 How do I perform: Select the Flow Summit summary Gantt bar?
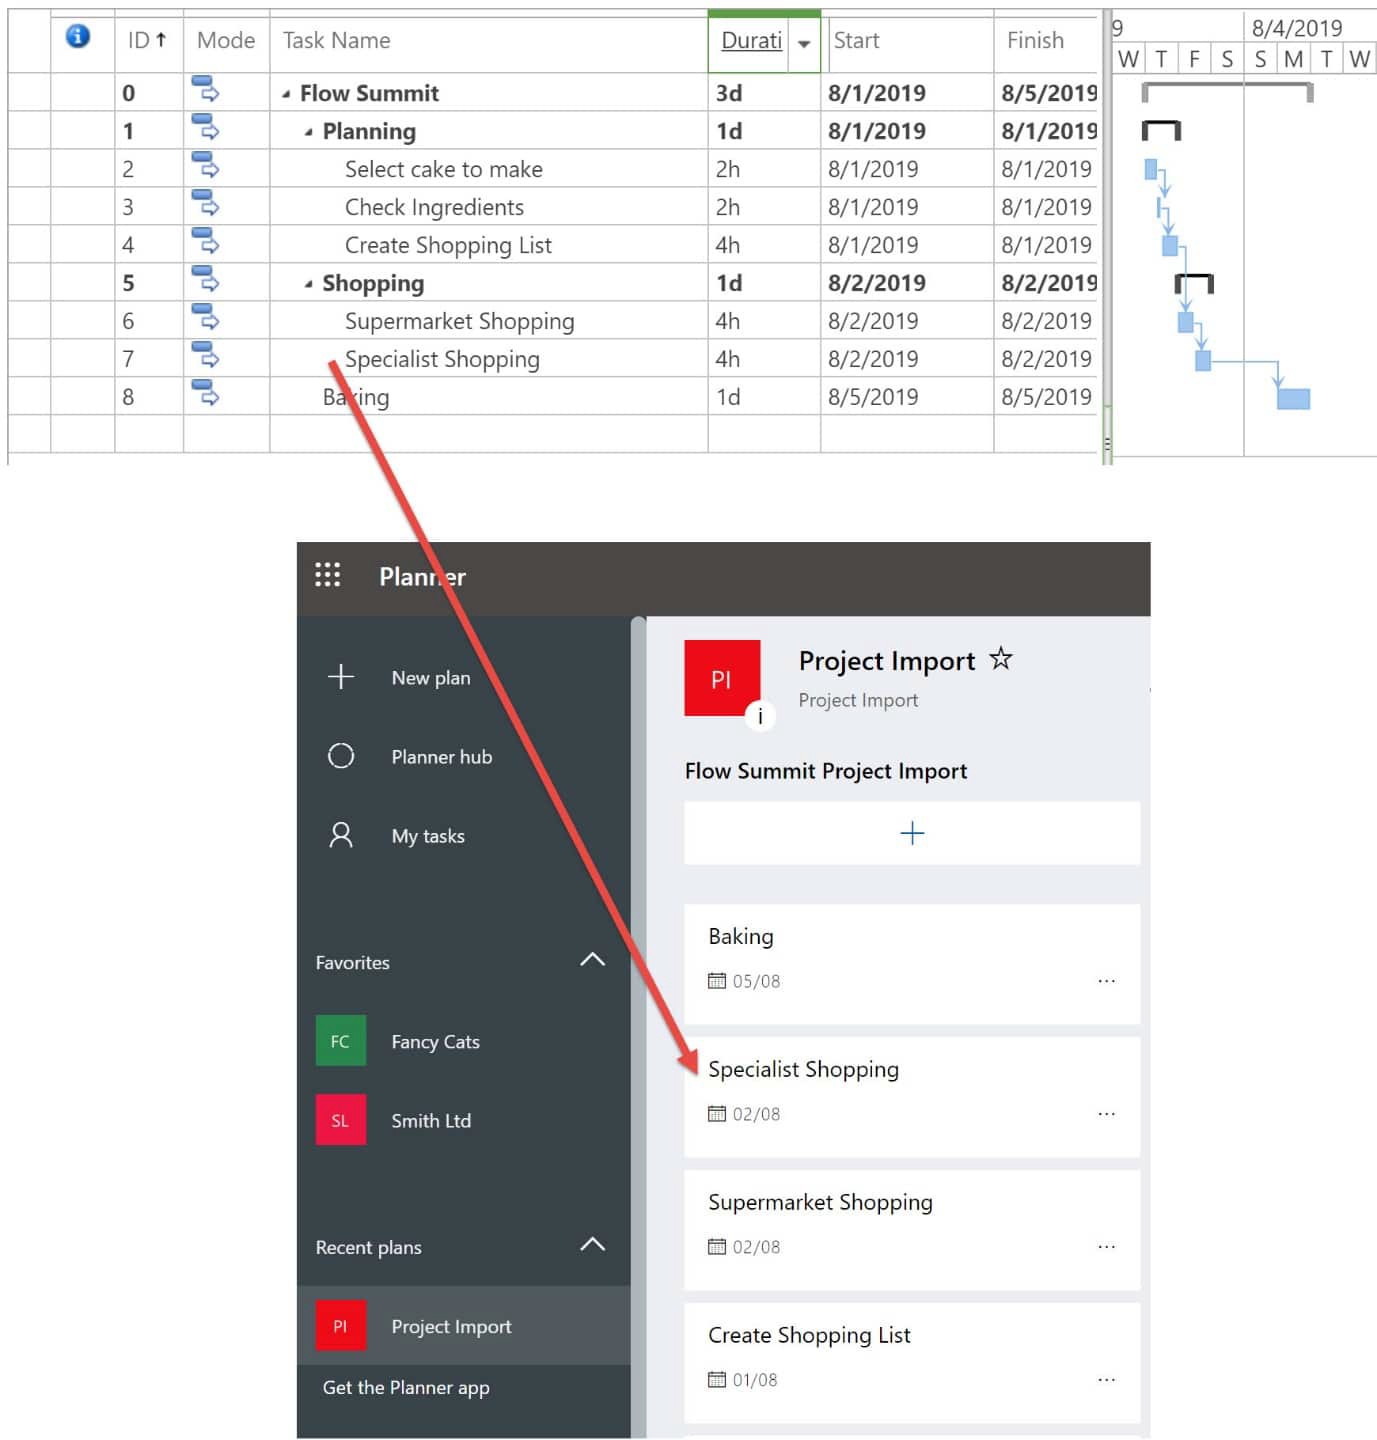pyautogui.click(x=1227, y=92)
